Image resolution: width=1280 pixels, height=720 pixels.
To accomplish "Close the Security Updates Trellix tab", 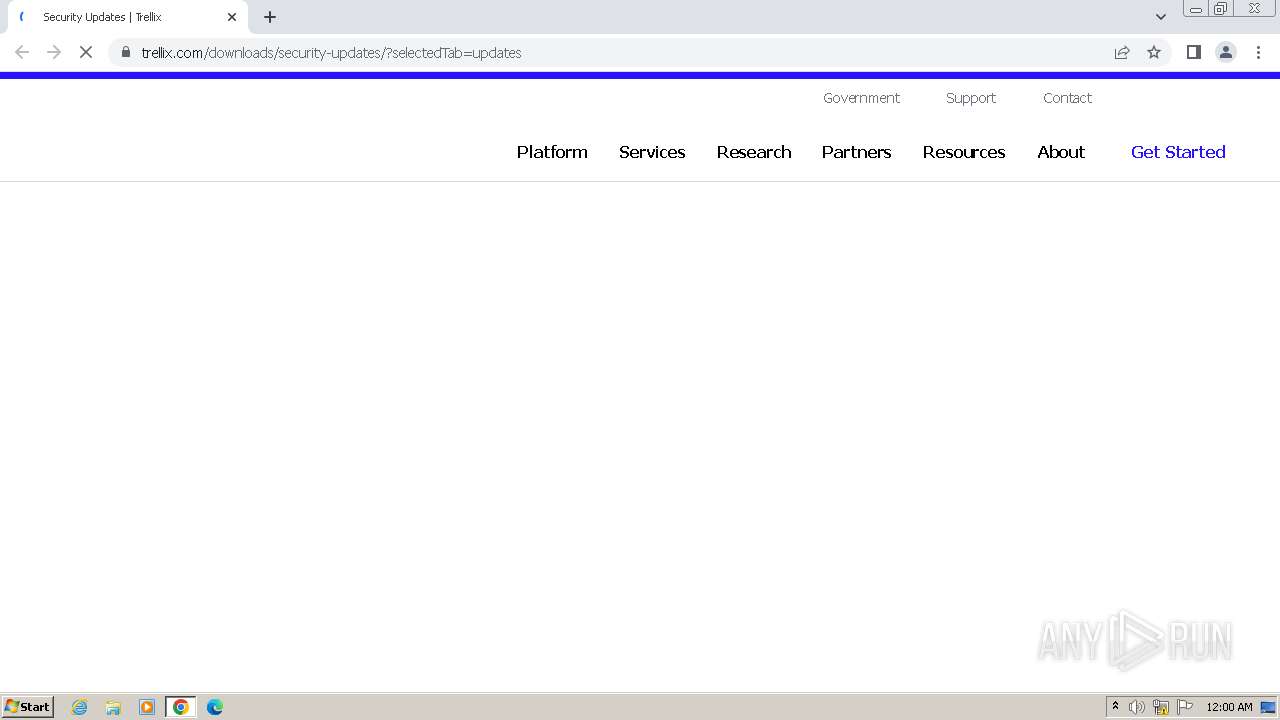I will [x=232, y=17].
